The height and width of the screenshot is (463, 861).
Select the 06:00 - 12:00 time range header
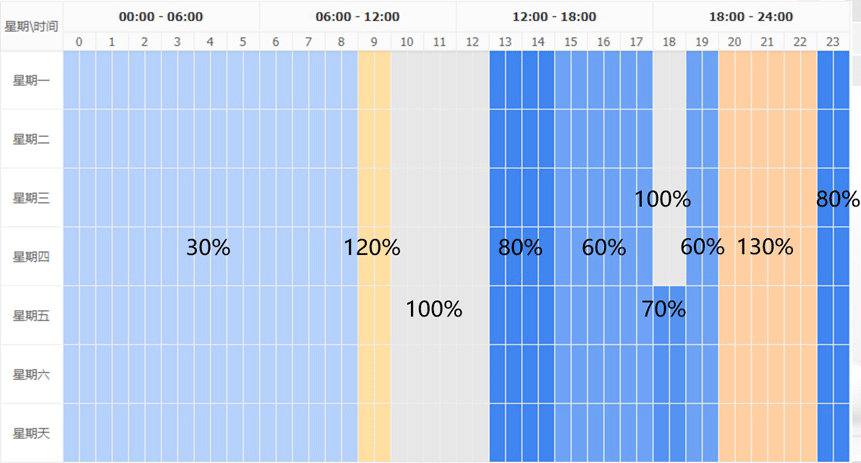pyautogui.click(x=357, y=17)
